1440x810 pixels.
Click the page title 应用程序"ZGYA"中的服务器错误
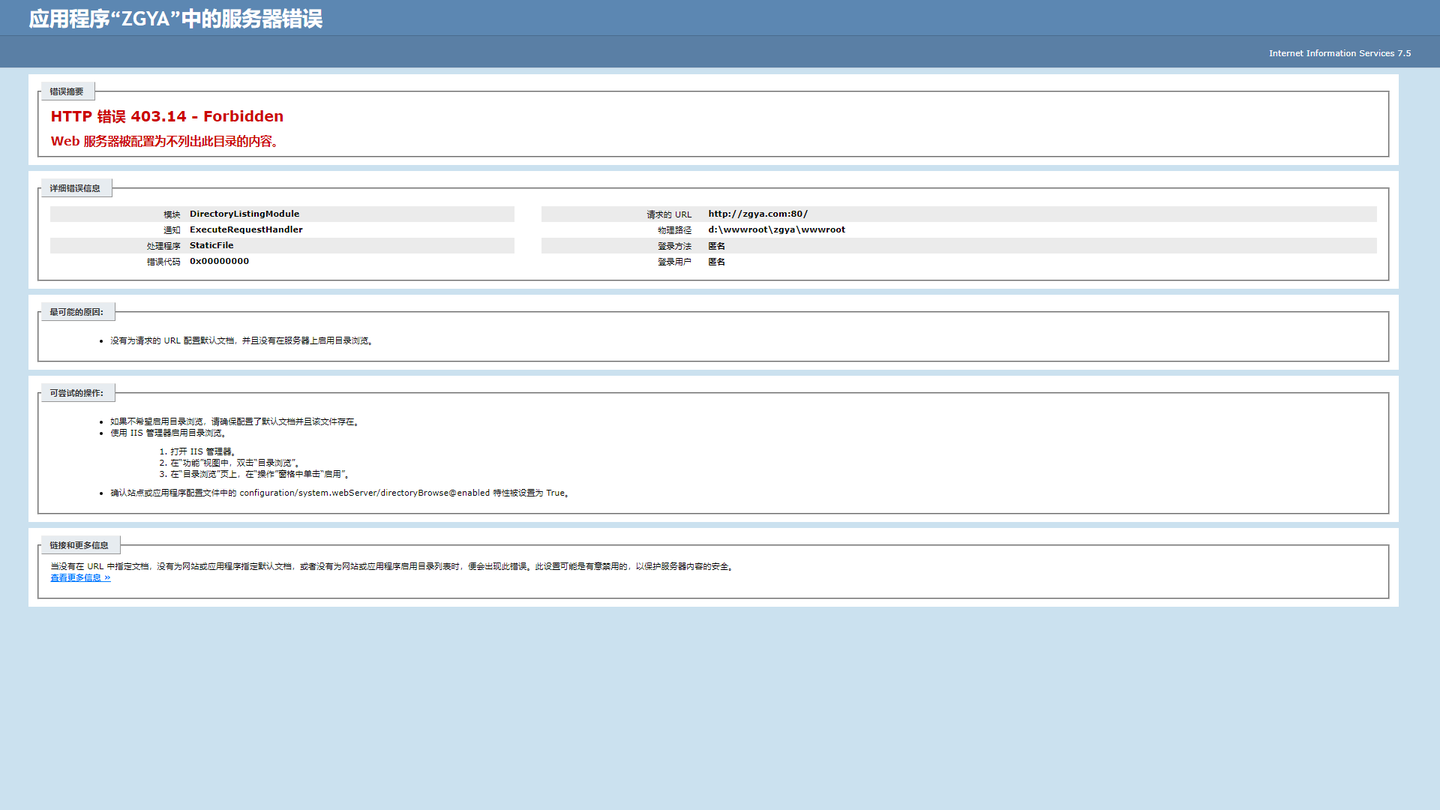pos(175,19)
